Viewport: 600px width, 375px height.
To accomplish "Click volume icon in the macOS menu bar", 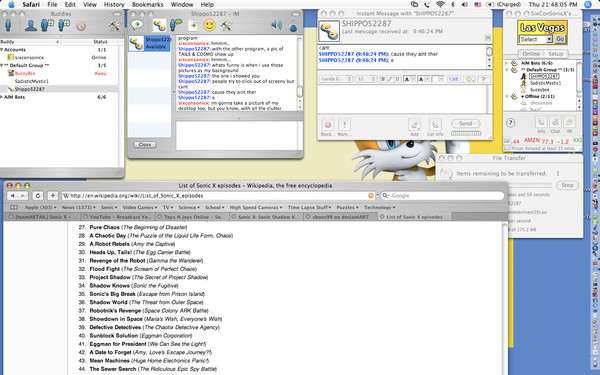I will click(x=465, y=5).
